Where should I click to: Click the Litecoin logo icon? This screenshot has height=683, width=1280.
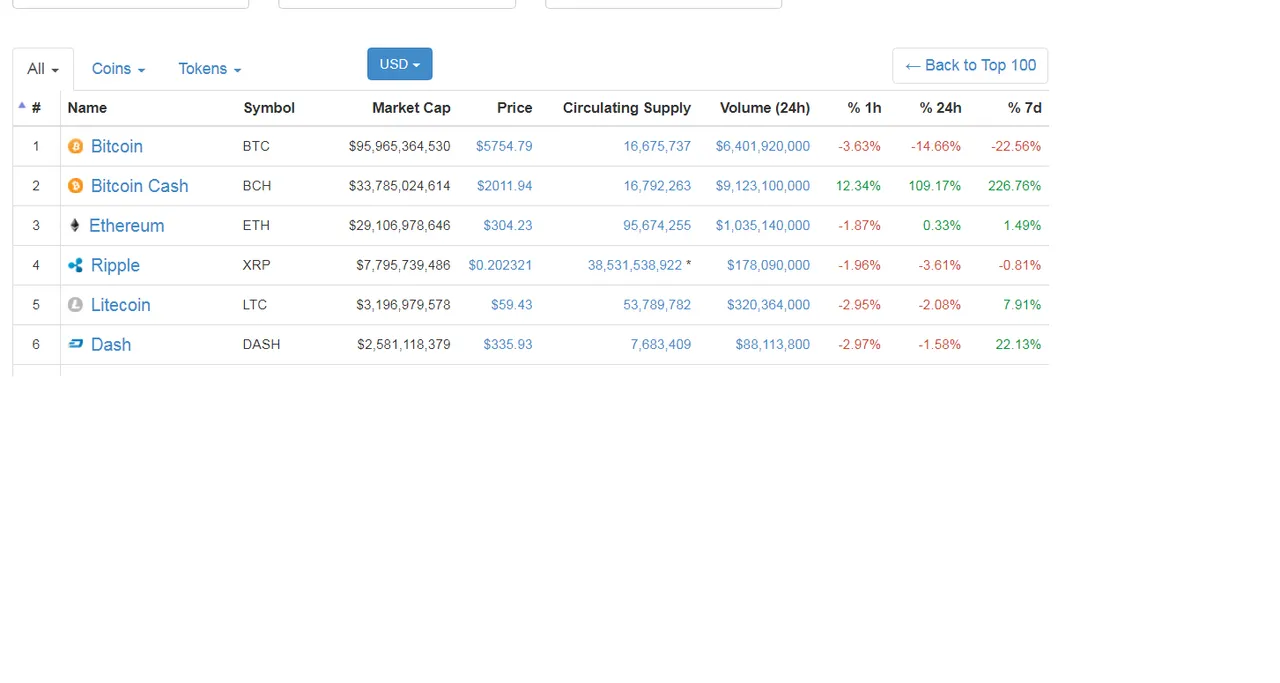(x=75, y=305)
